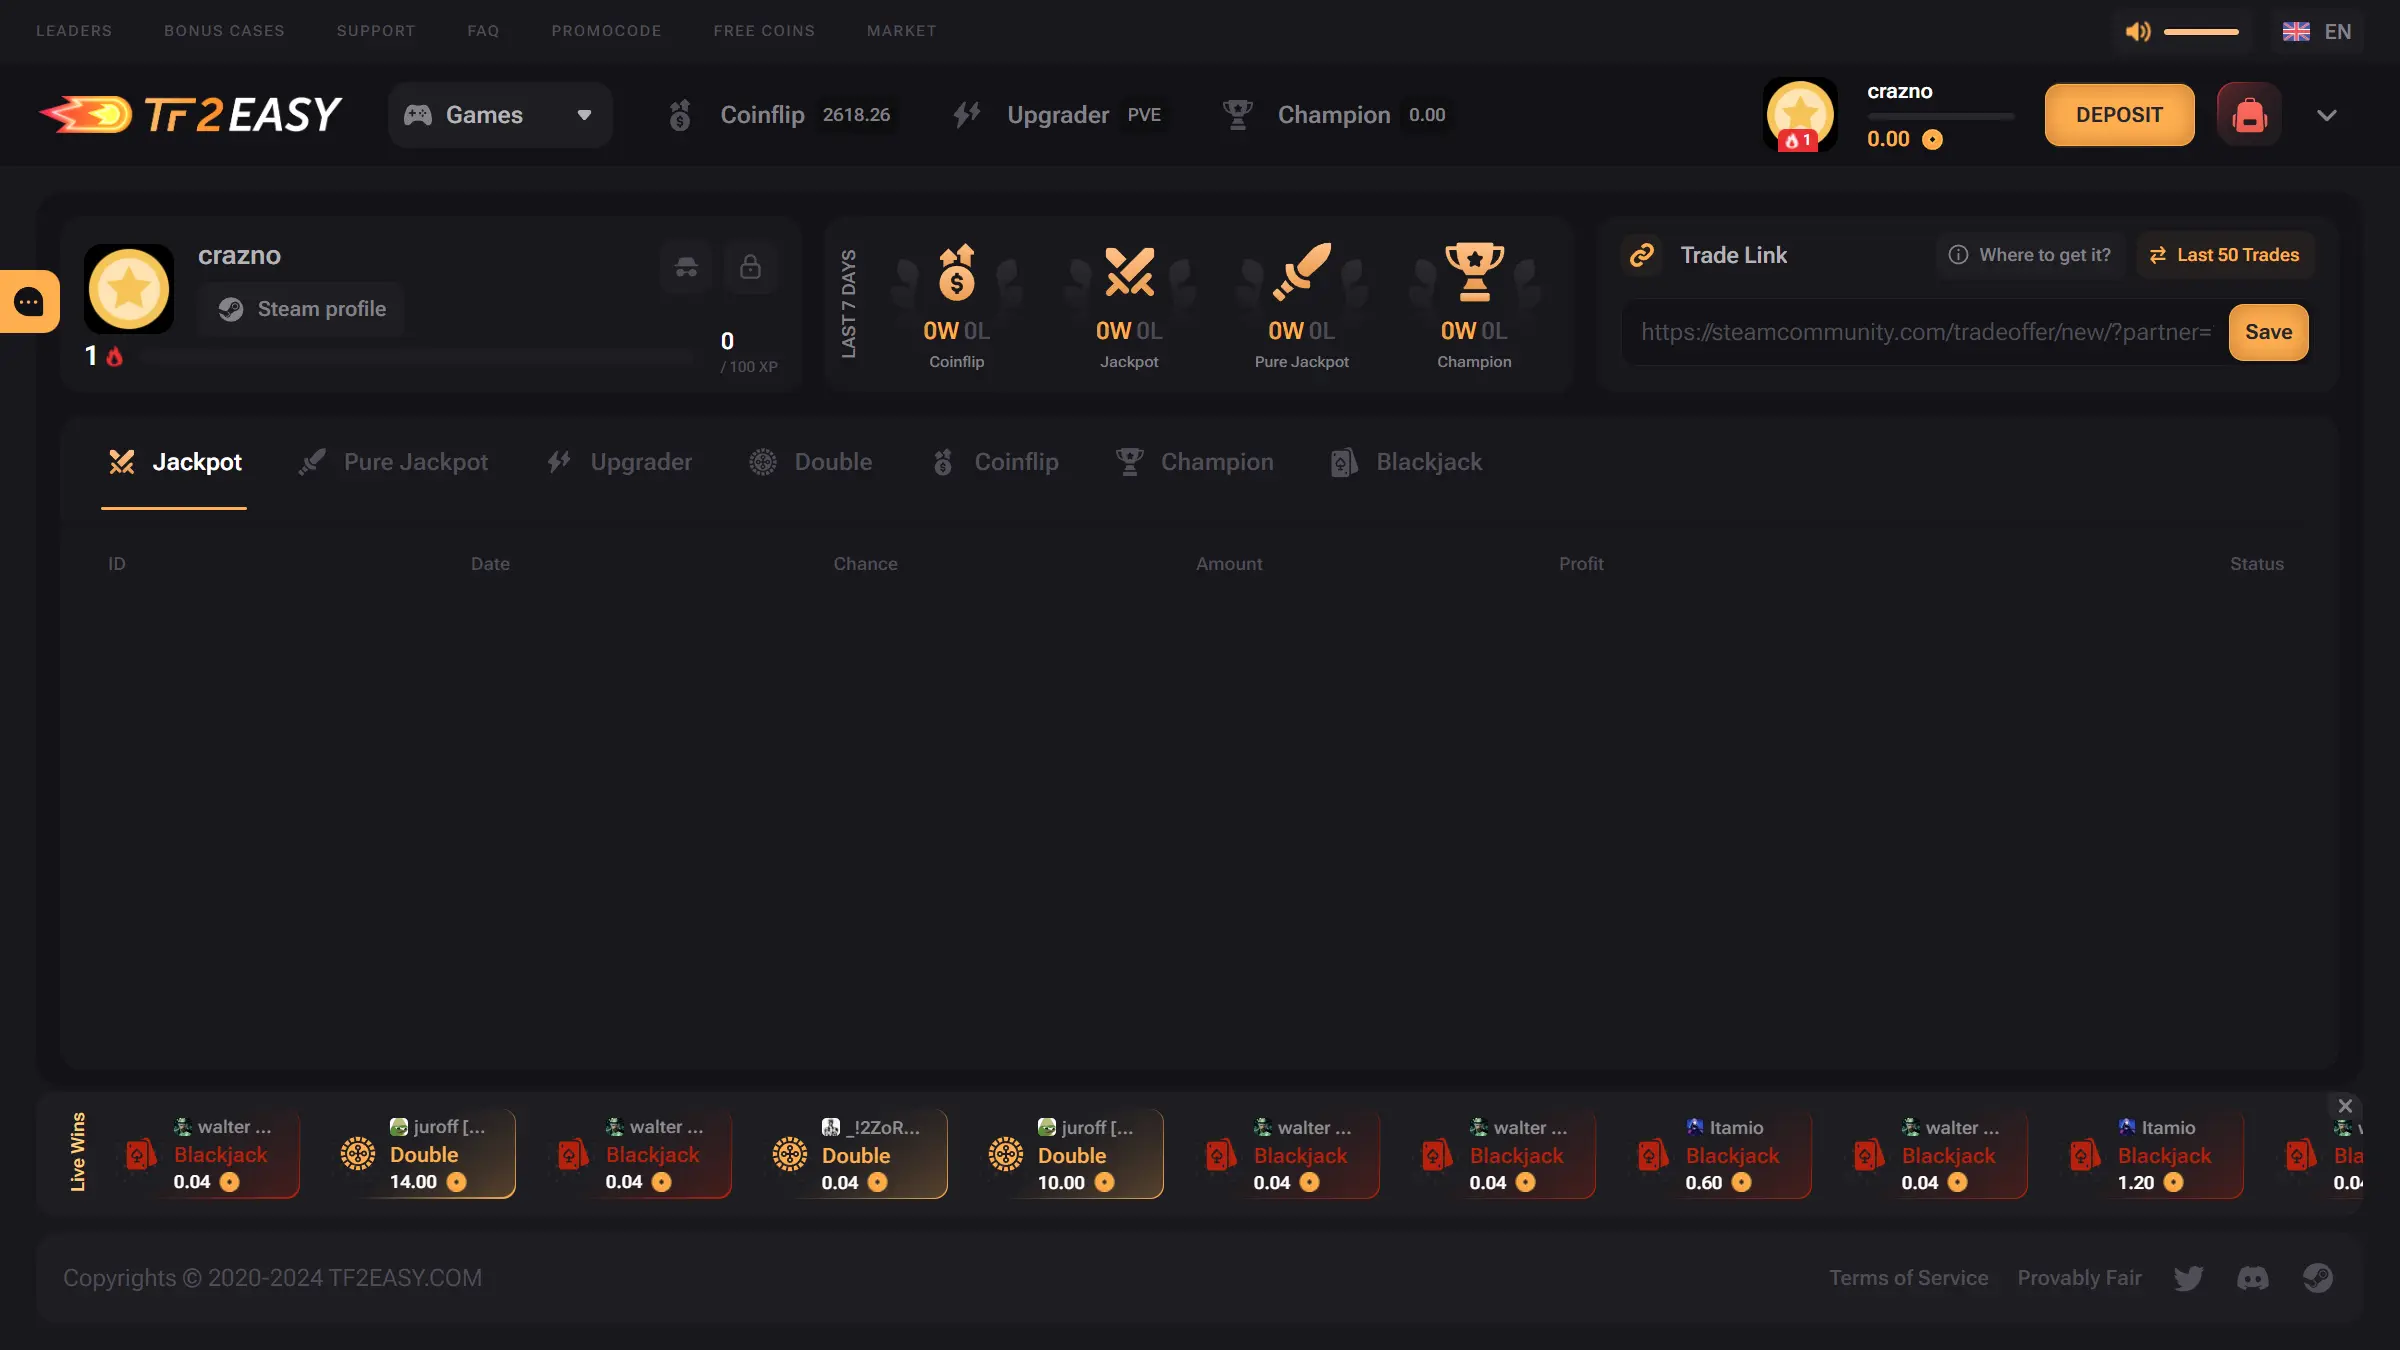
Task: Open juroff's Double 10.00 win card
Action: click(1073, 1154)
